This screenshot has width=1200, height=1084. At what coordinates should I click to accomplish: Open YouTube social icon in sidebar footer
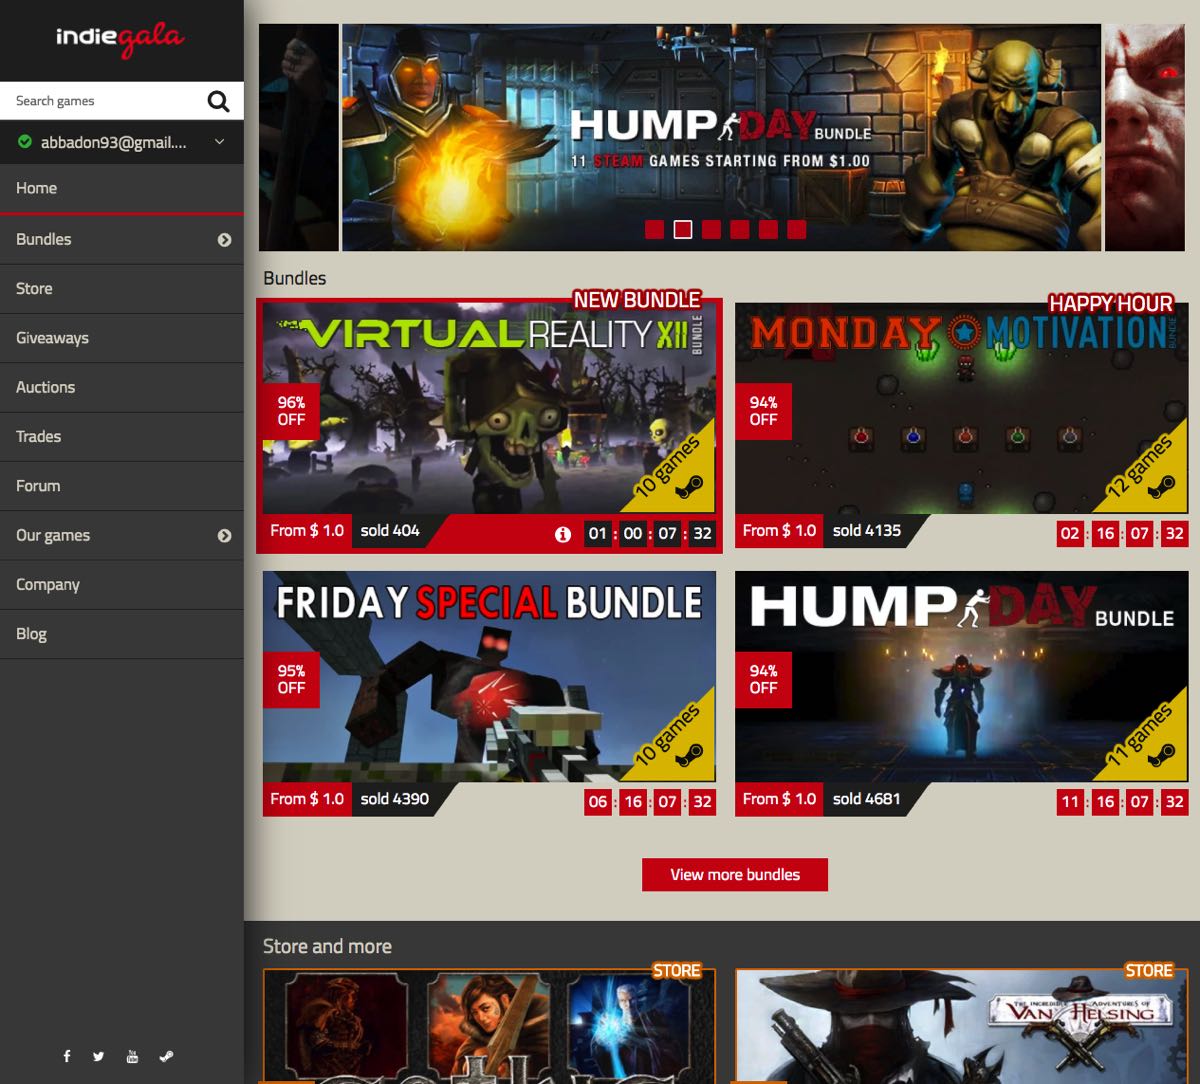pyautogui.click(x=132, y=1056)
